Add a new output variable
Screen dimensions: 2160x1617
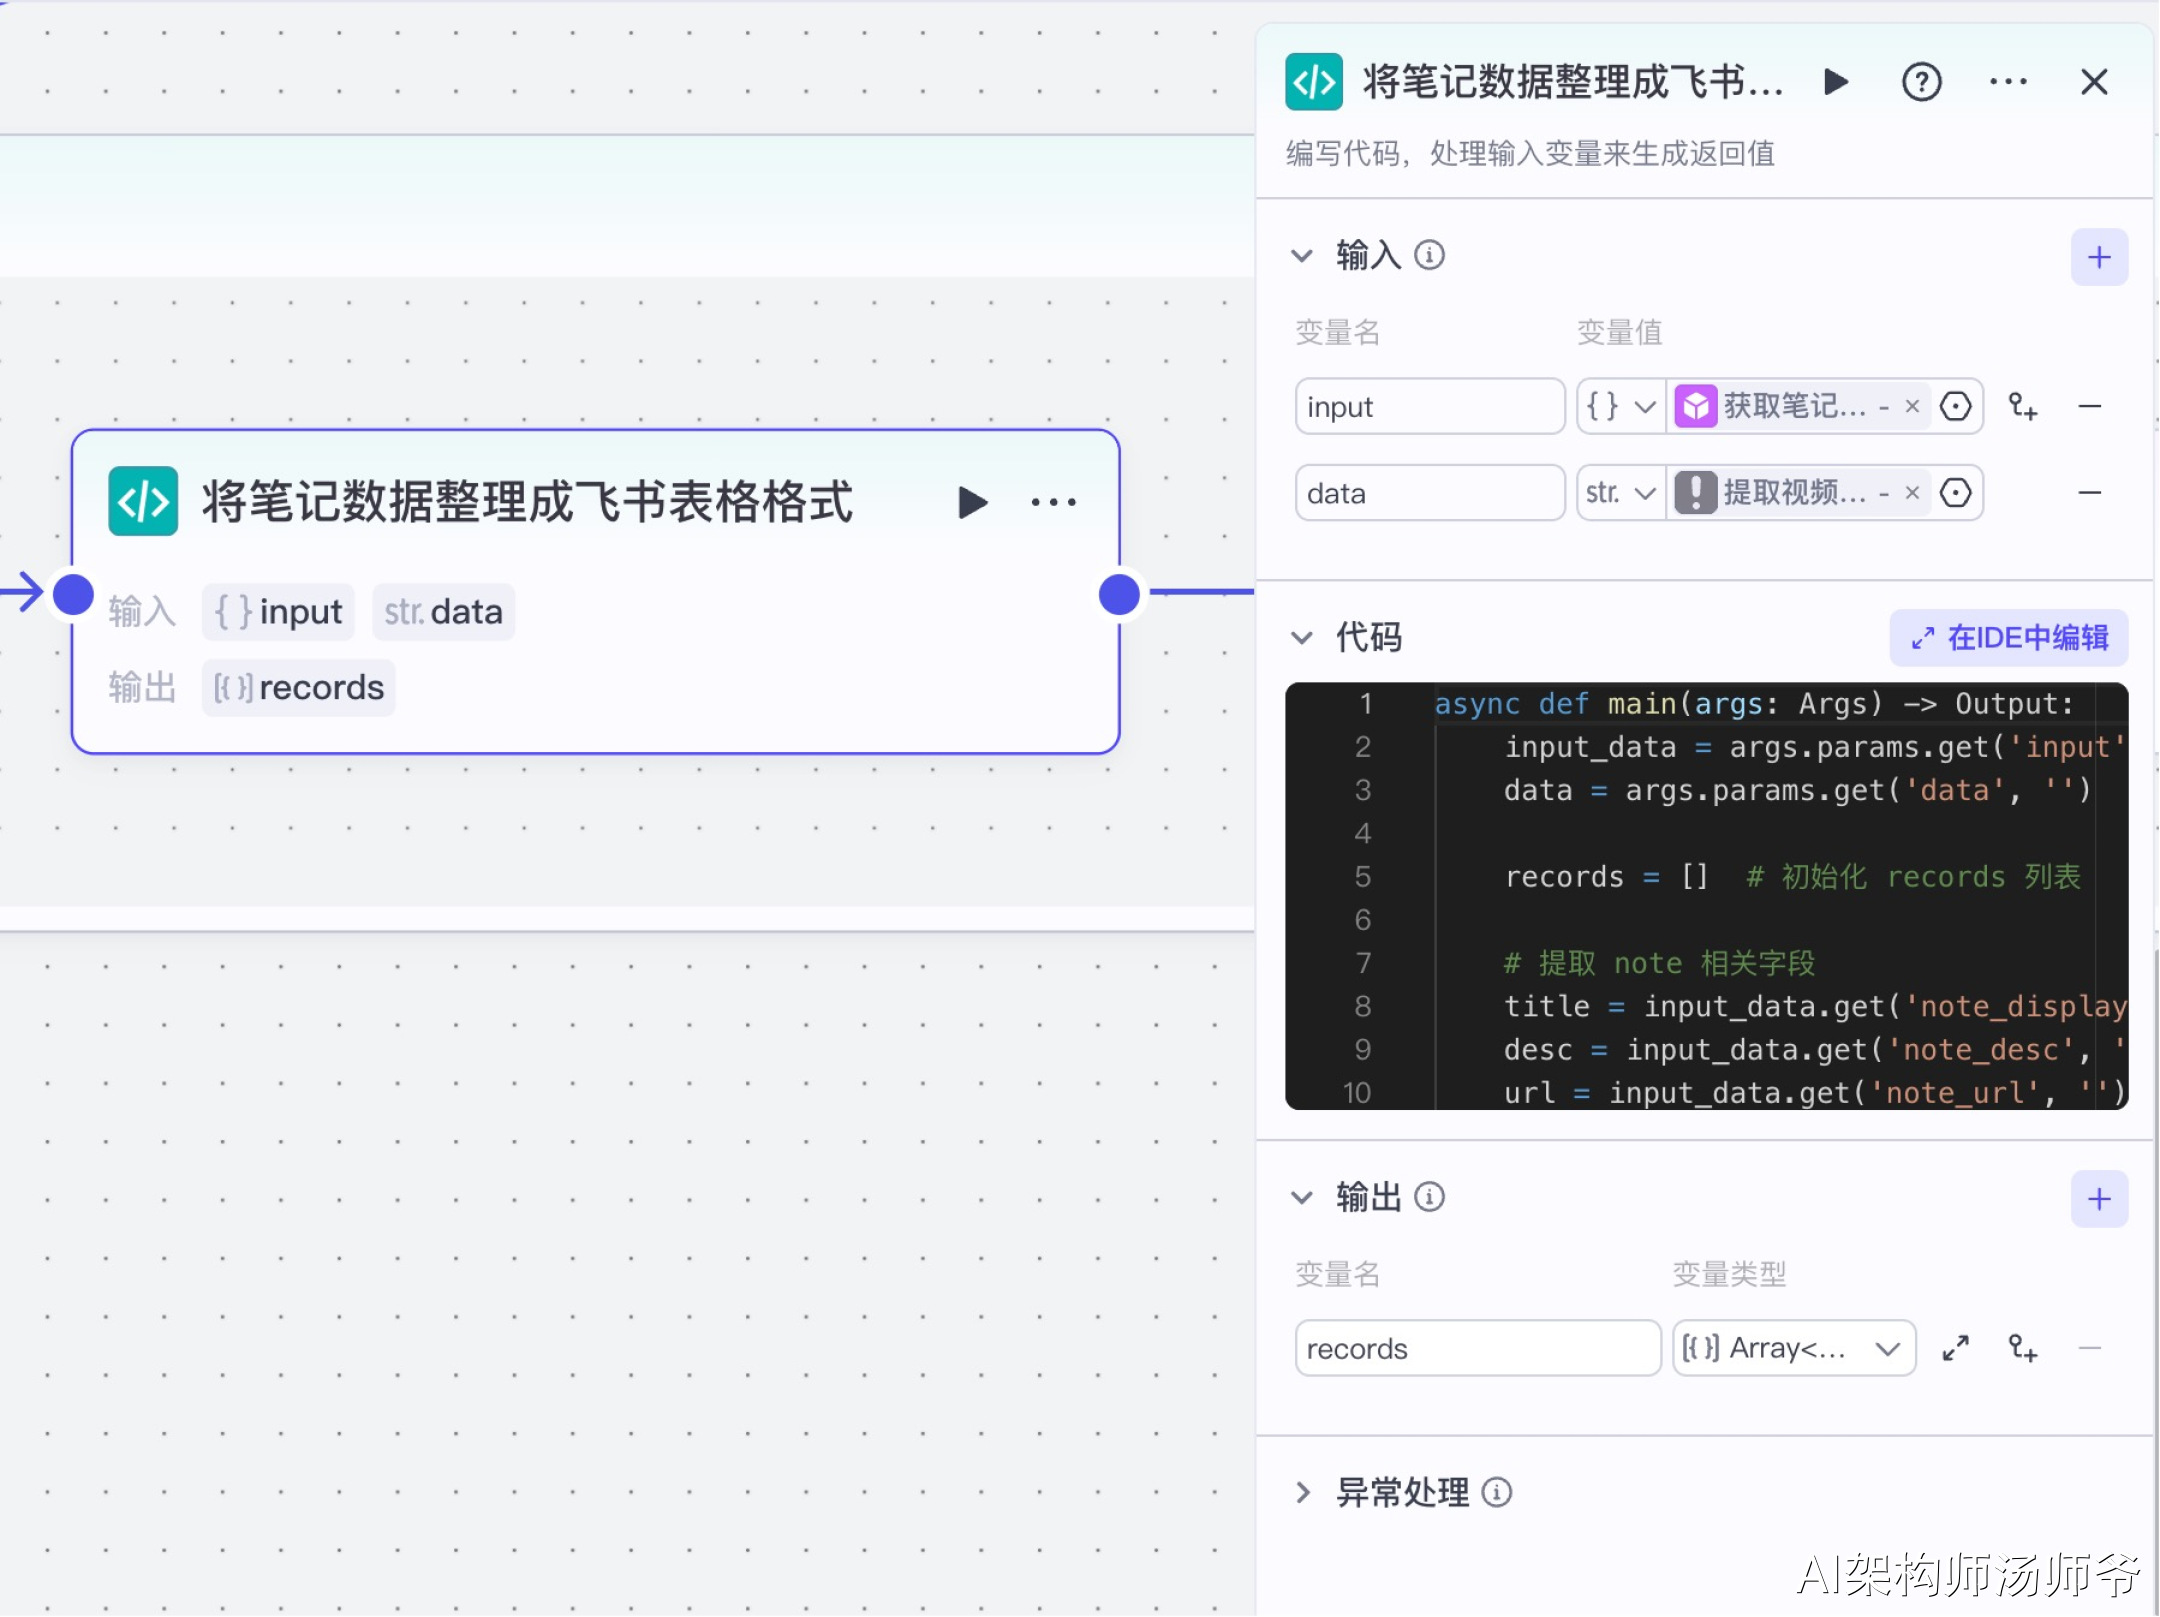pyautogui.click(x=2098, y=1198)
